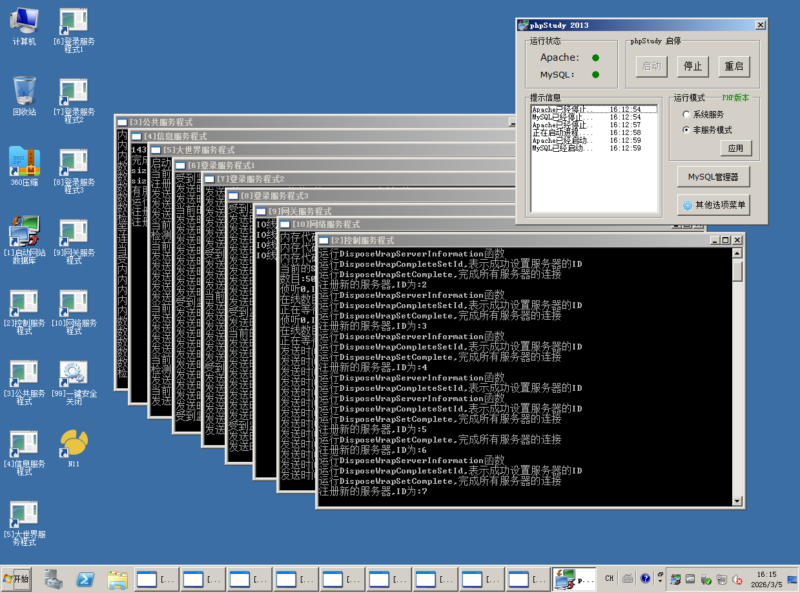Viewport: 800px width, 593px height.
Task: Click the 重启 restart button
Action: point(734,66)
